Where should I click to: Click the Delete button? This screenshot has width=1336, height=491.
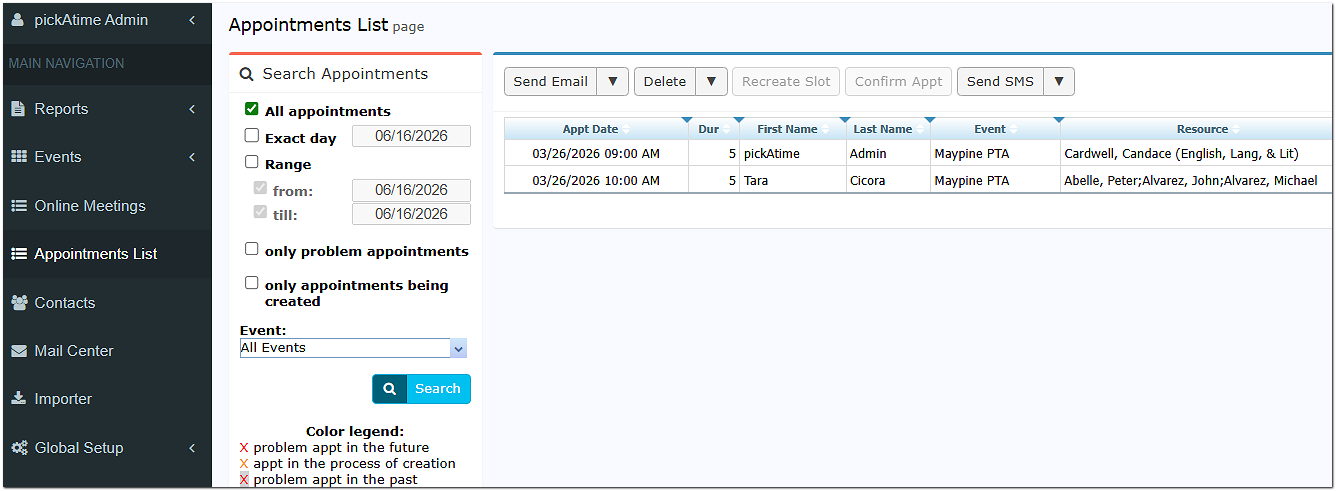coord(665,82)
